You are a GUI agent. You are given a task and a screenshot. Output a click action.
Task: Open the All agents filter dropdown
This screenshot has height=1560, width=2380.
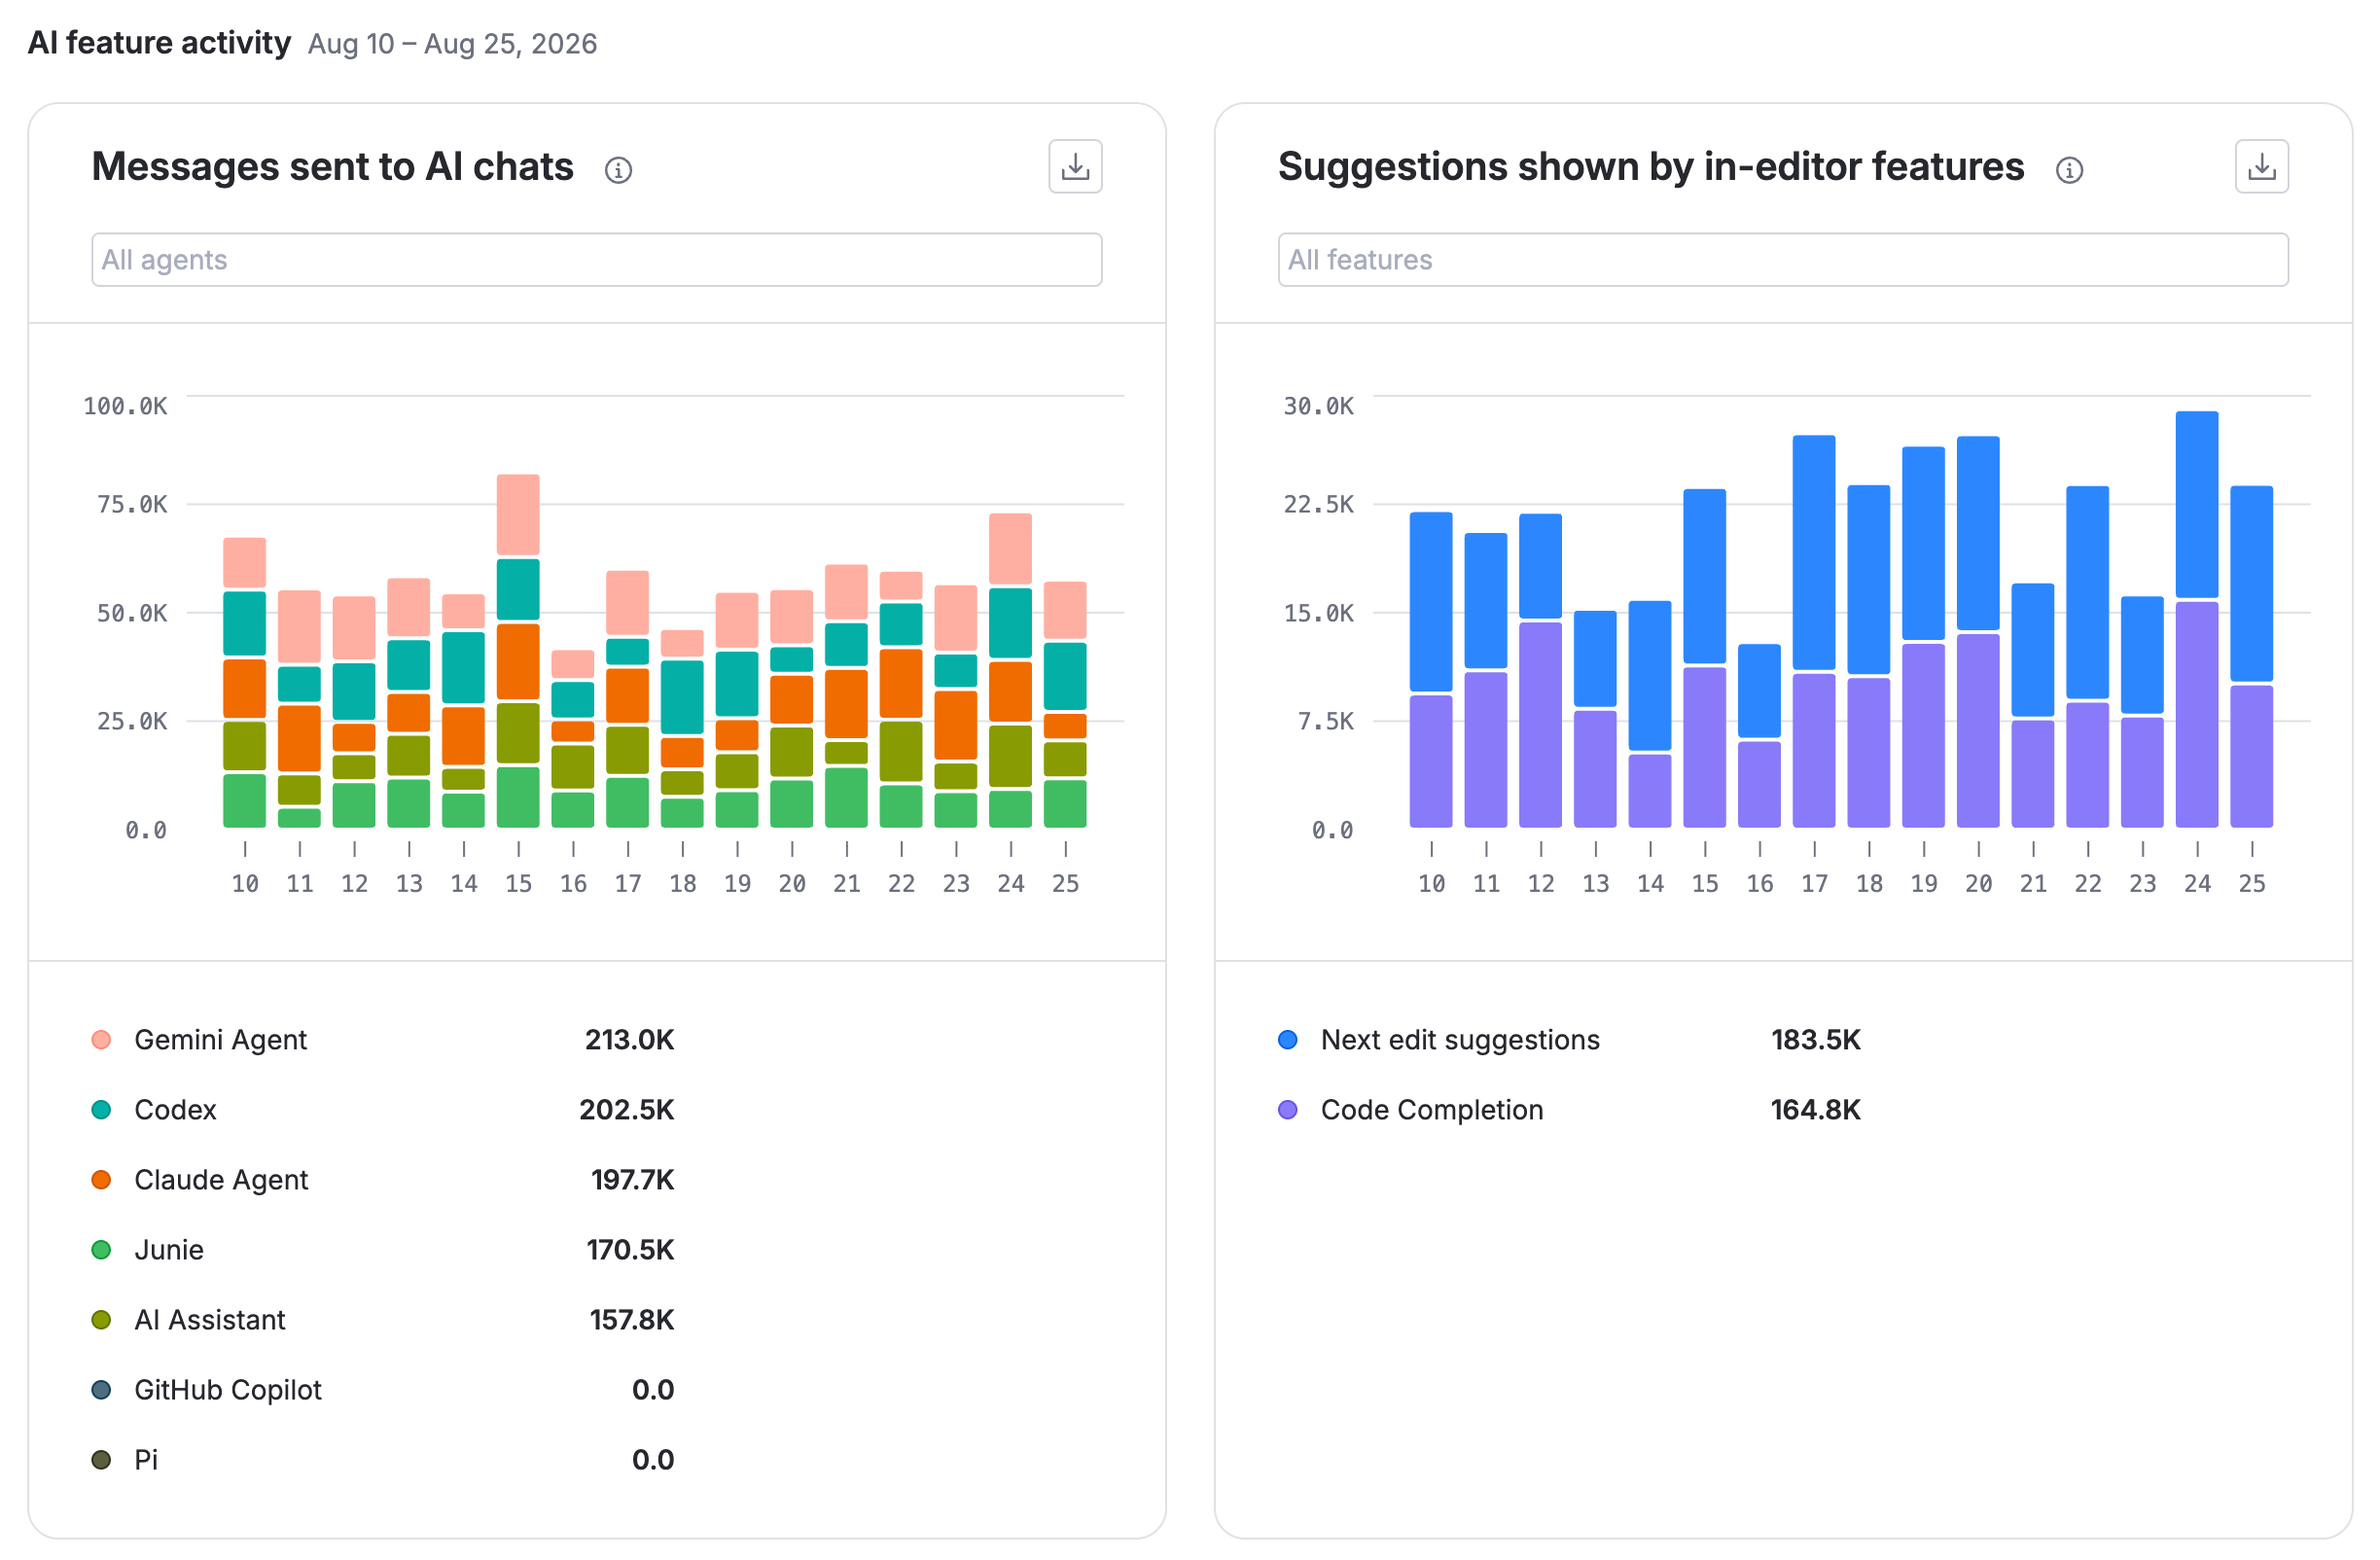596,260
